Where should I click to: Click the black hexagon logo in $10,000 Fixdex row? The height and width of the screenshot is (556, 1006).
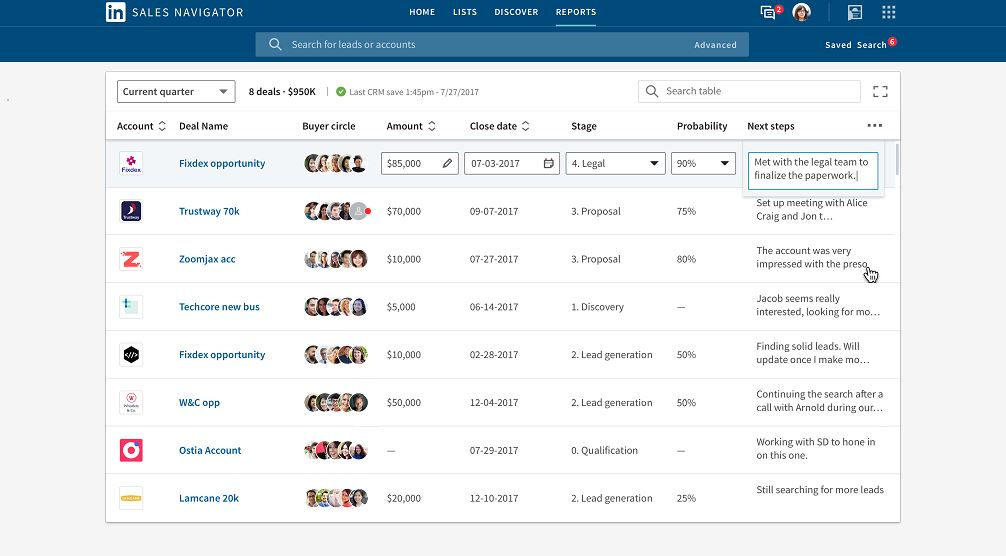[x=131, y=355]
